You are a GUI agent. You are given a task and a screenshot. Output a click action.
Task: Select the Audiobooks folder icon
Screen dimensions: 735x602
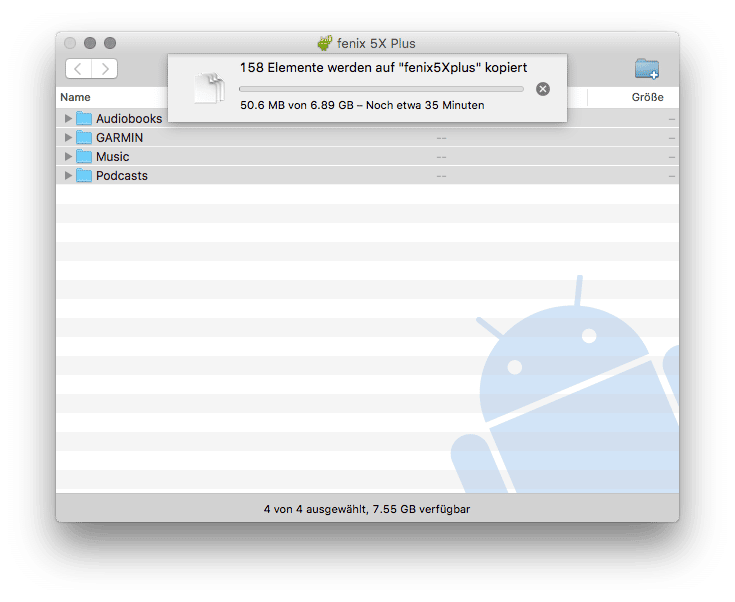tap(84, 118)
